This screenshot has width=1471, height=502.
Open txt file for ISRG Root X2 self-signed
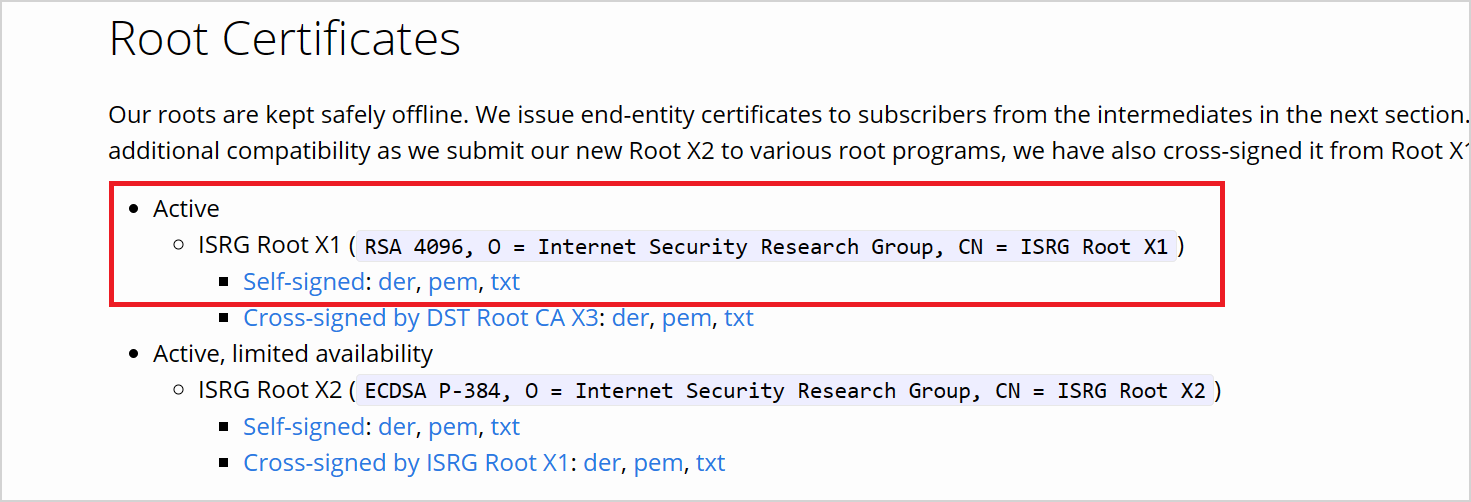click(505, 427)
